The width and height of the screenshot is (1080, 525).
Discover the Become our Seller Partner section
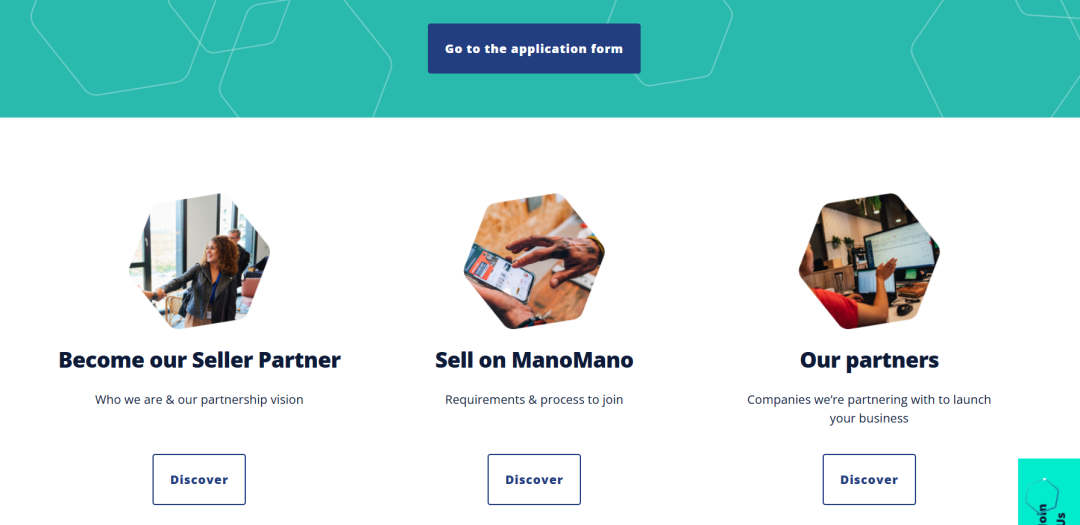(x=199, y=480)
